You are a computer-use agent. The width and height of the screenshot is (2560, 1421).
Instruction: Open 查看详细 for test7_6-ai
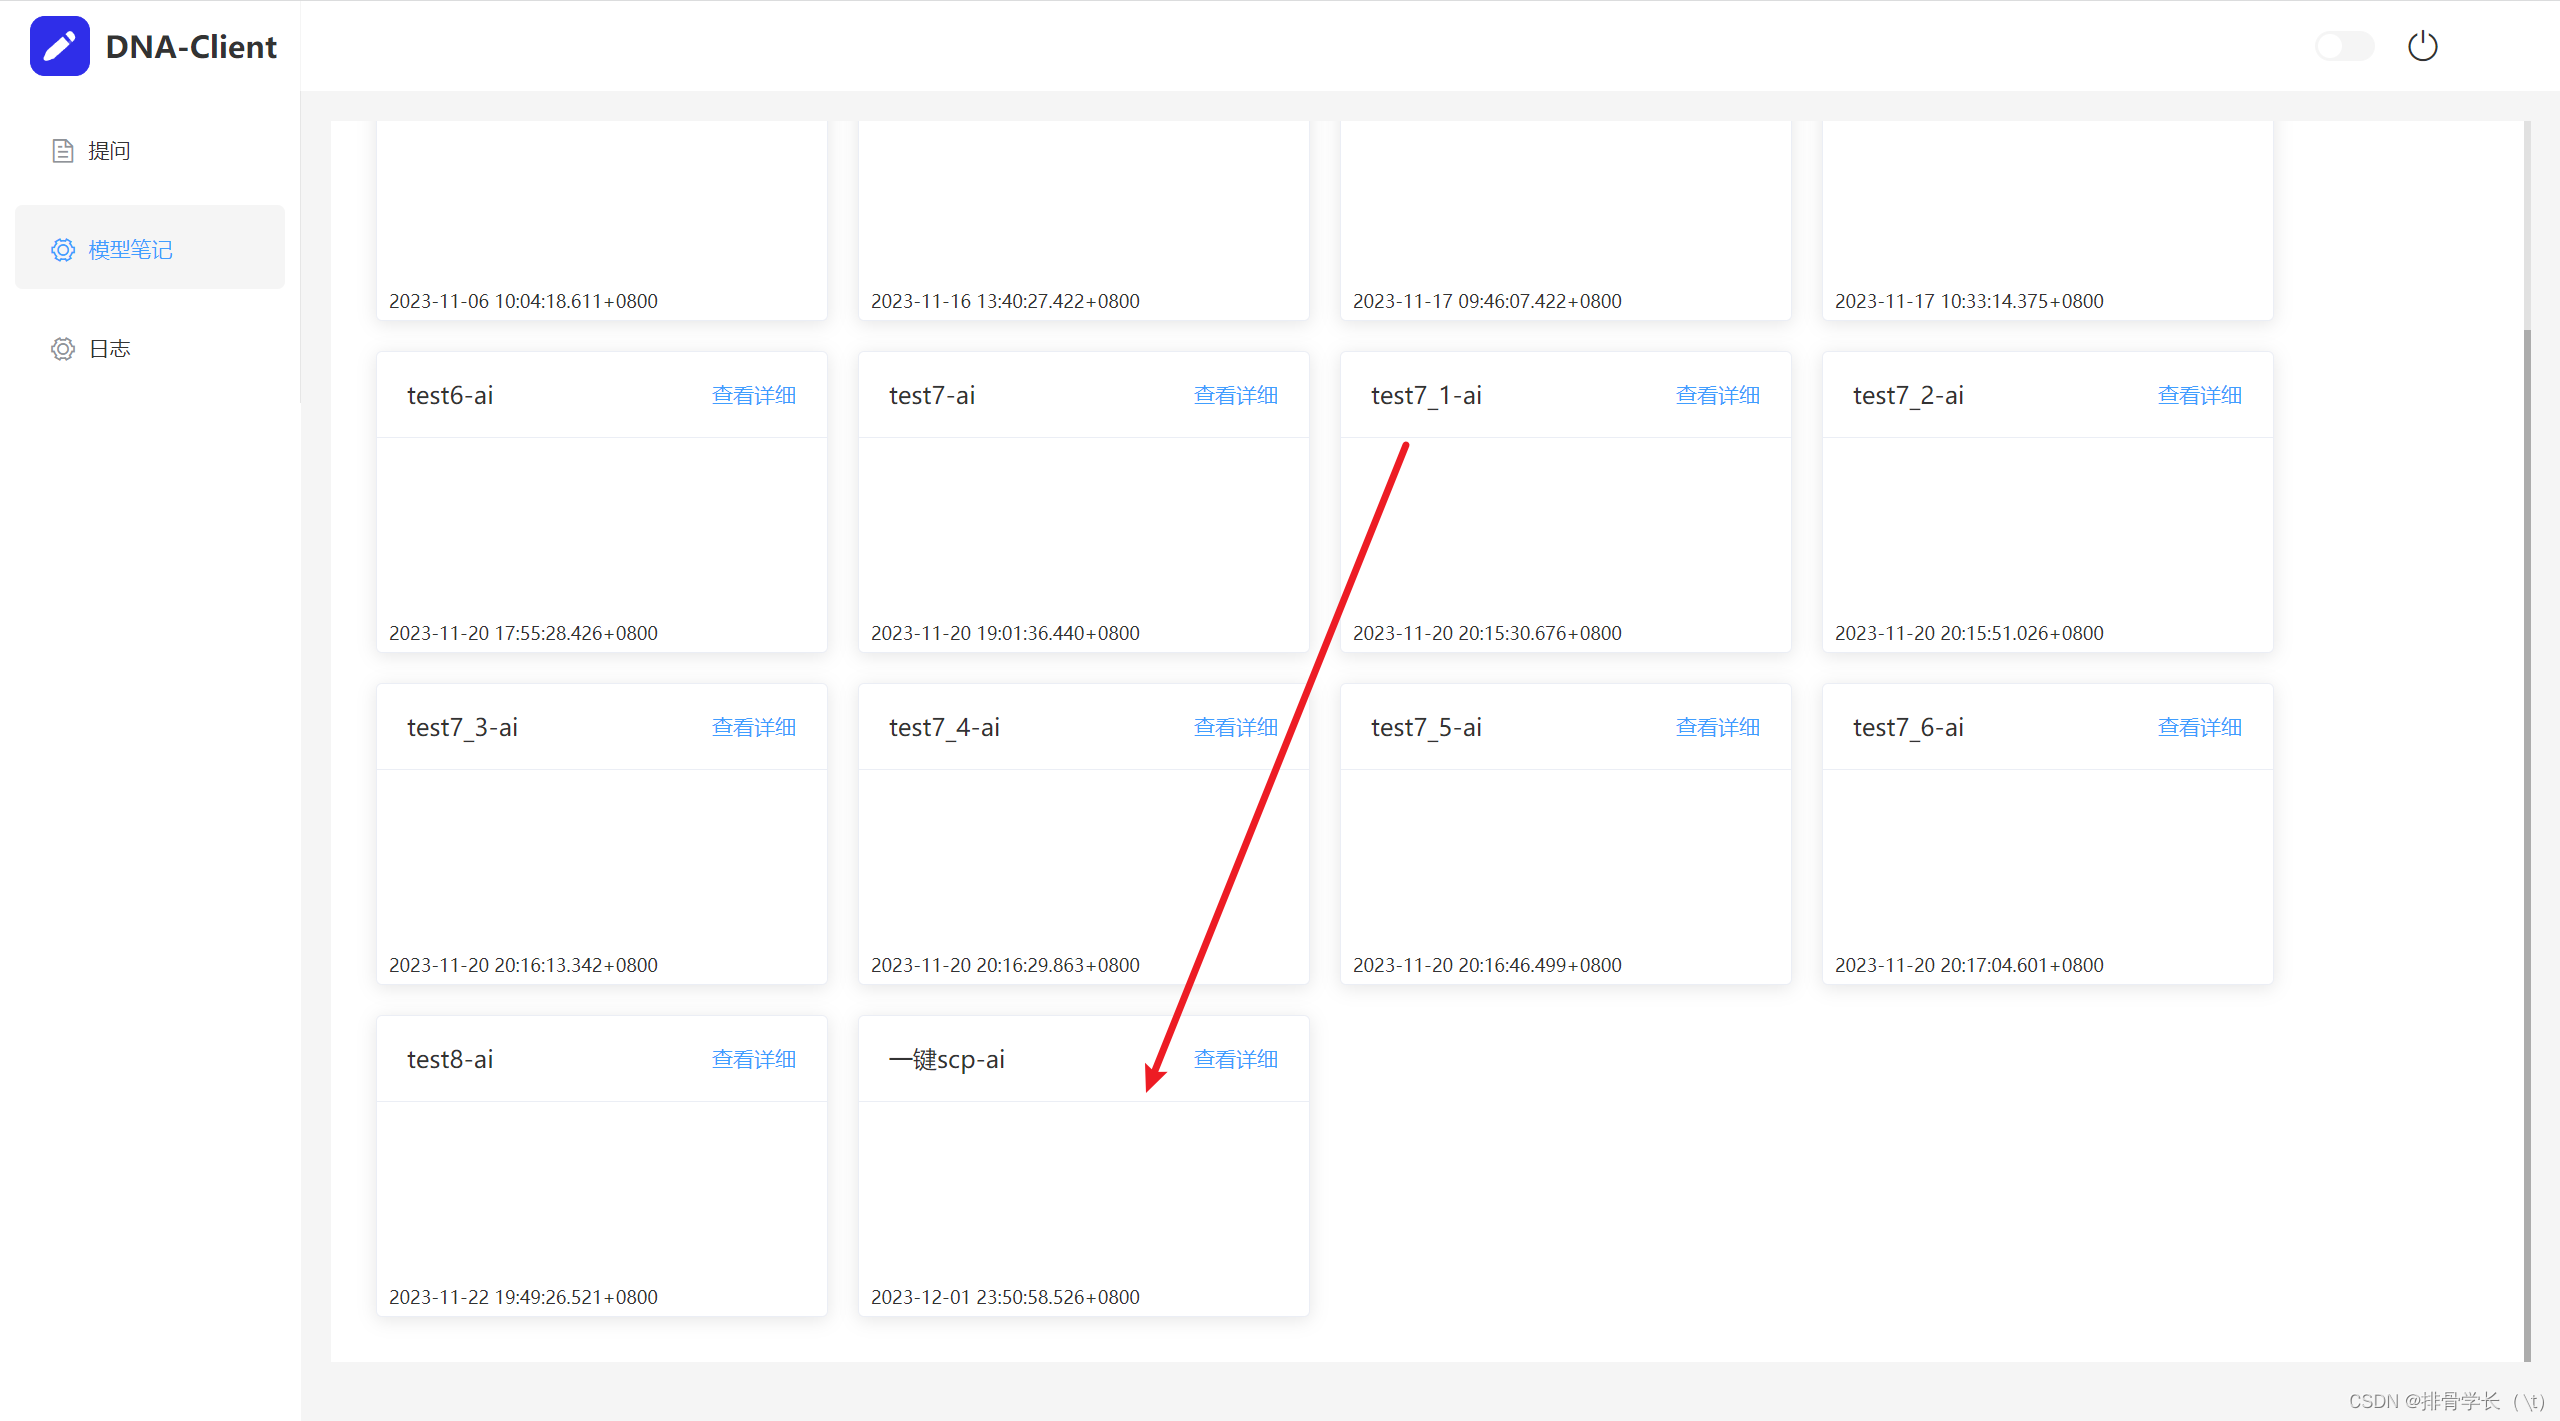[x=2200, y=728]
